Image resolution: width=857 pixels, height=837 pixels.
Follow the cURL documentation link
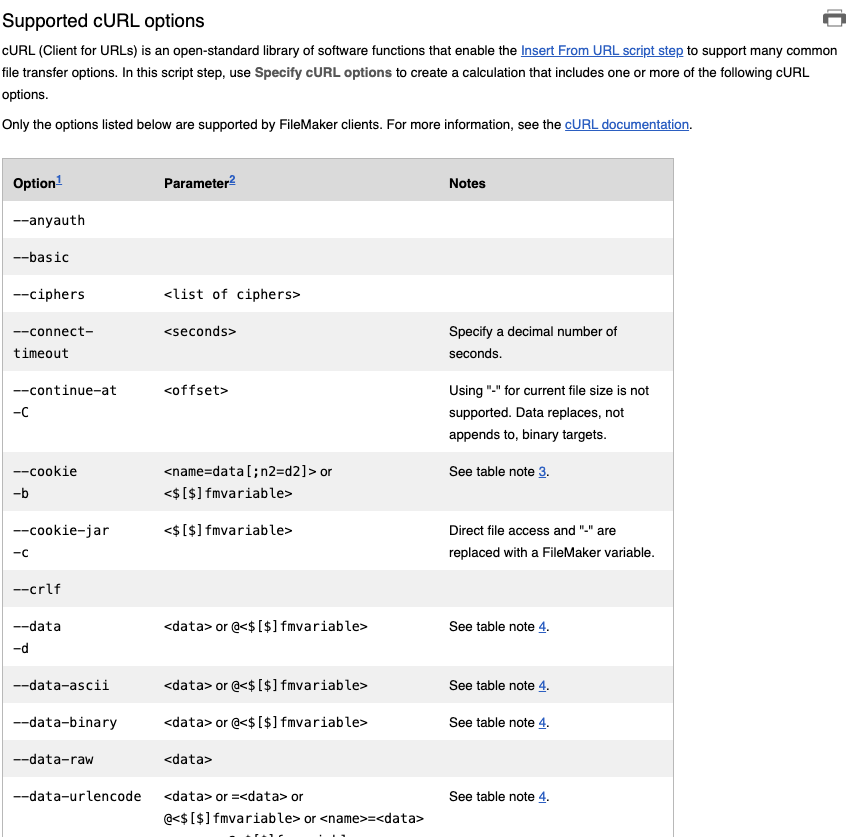626,125
